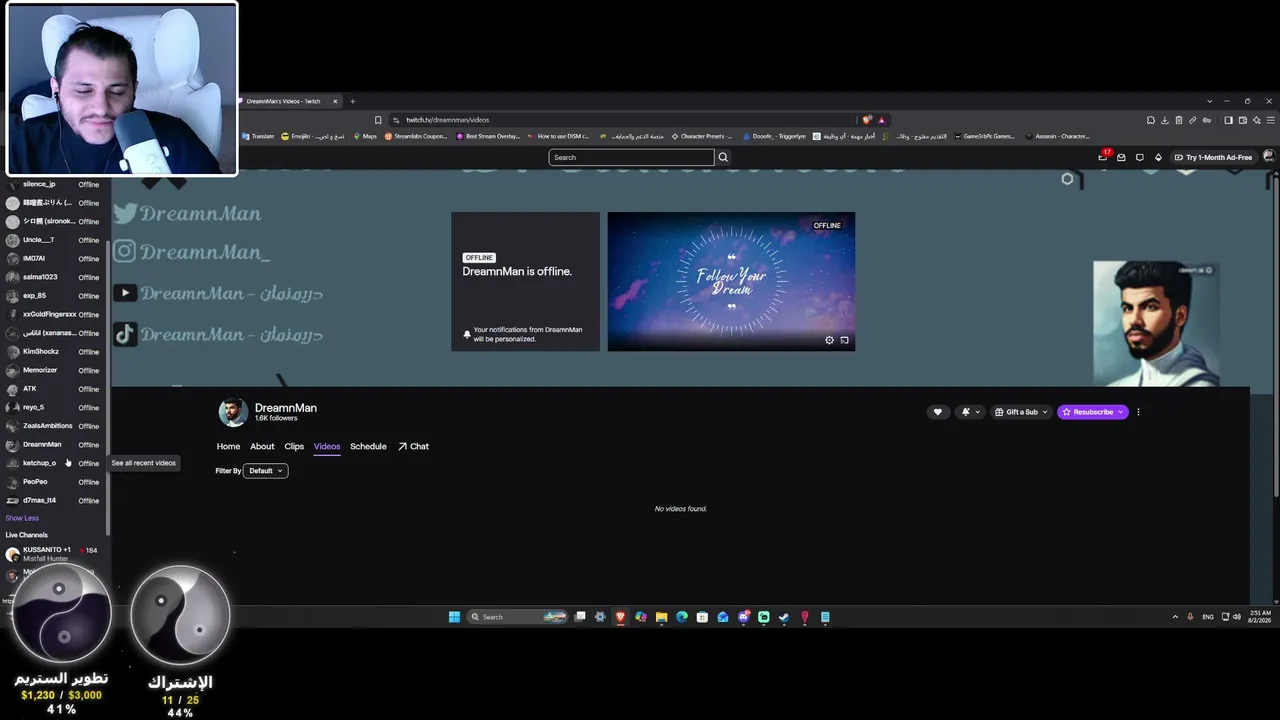Viewport: 1280px width, 720px height.
Task: Open the Twitch account avatar menu
Action: pyautogui.click(x=1269, y=157)
